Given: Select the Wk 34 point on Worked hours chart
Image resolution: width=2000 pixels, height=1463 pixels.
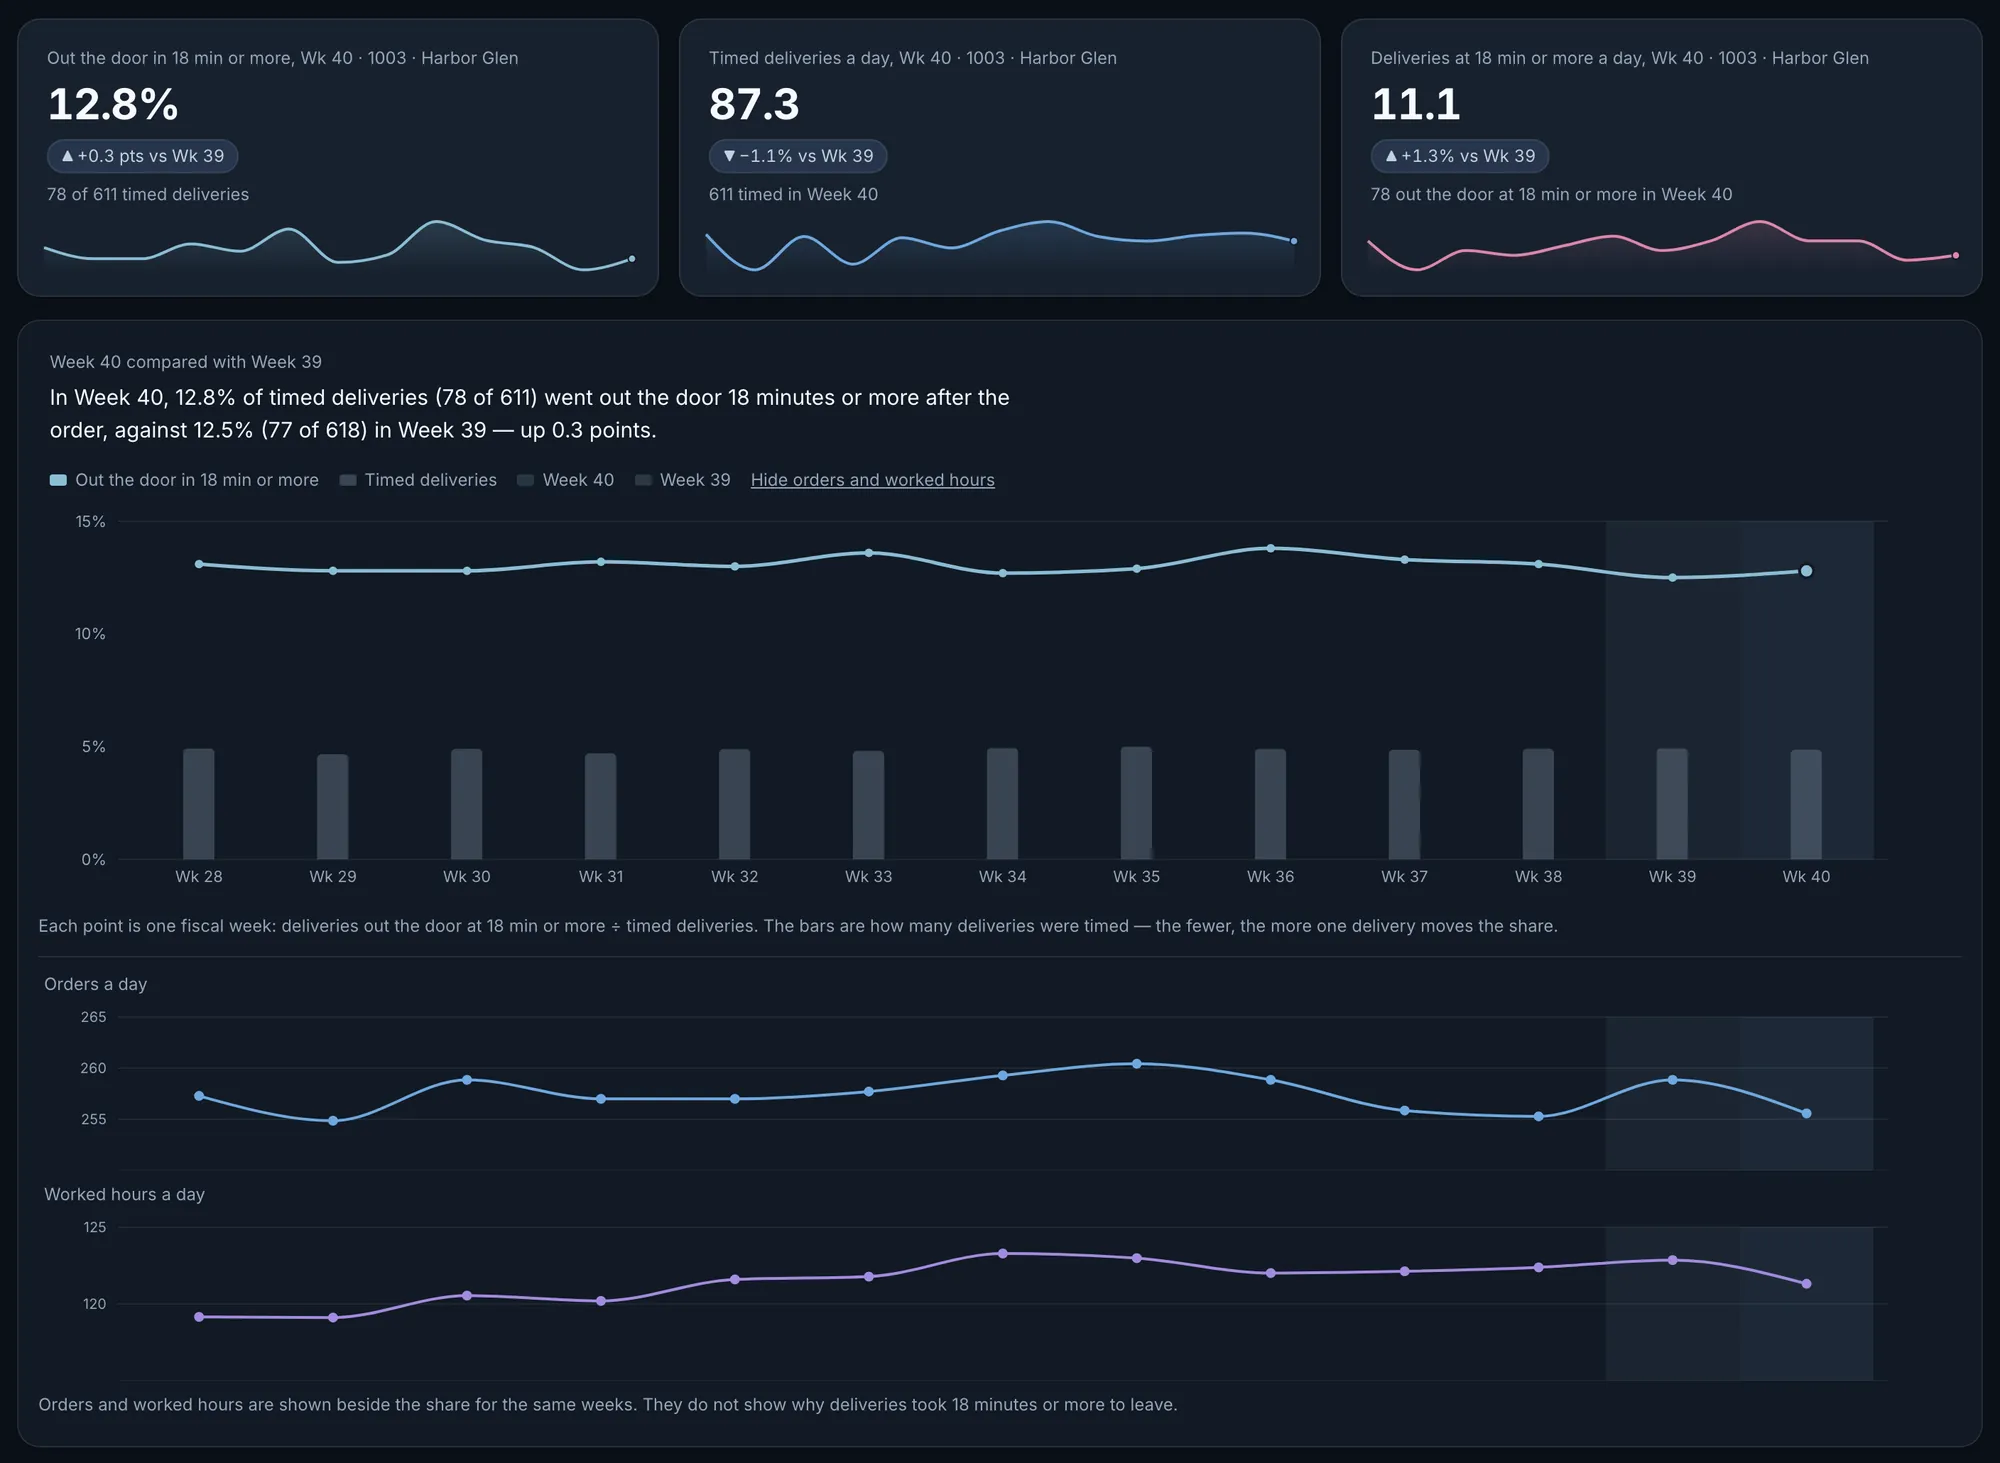Looking at the screenshot, I should click(x=1003, y=1253).
